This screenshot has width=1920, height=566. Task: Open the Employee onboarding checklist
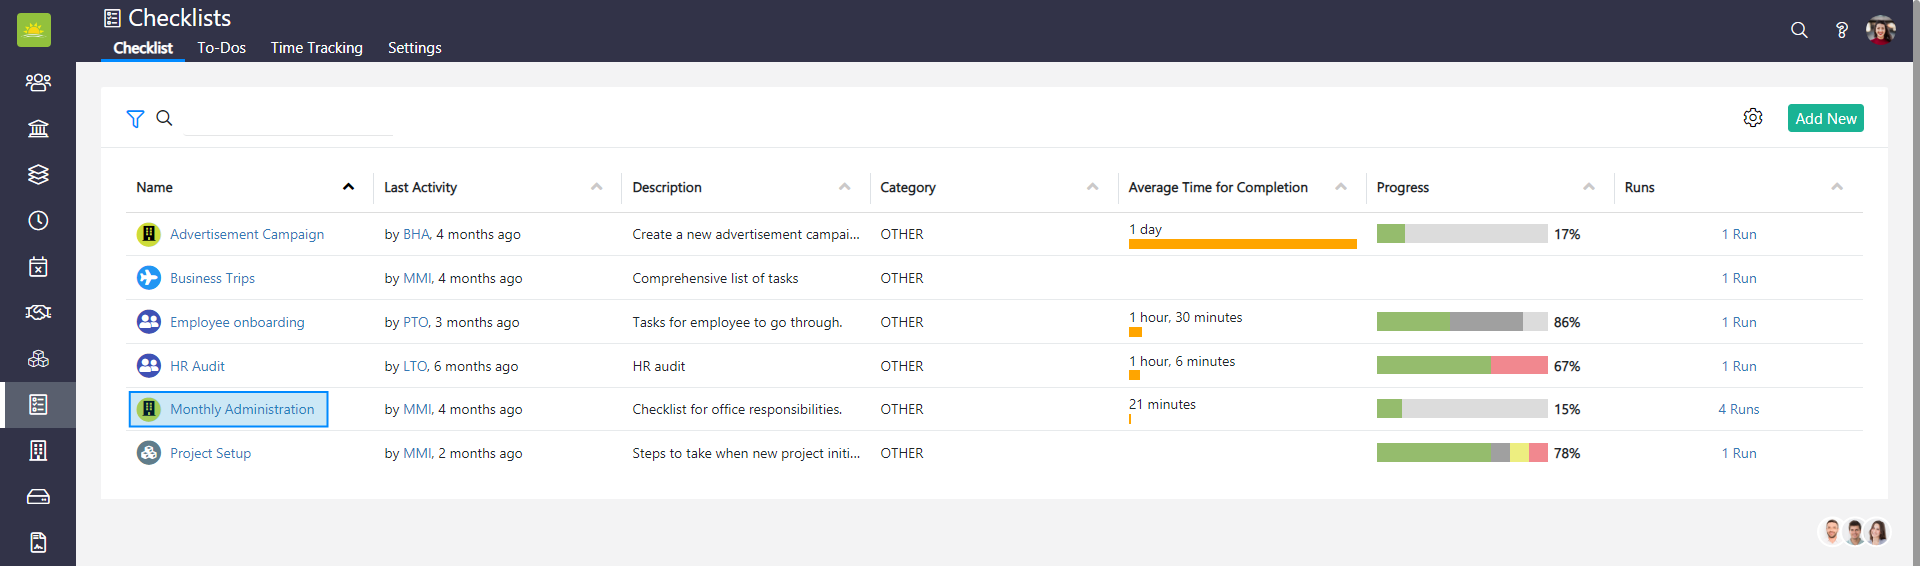click(237, 322)
